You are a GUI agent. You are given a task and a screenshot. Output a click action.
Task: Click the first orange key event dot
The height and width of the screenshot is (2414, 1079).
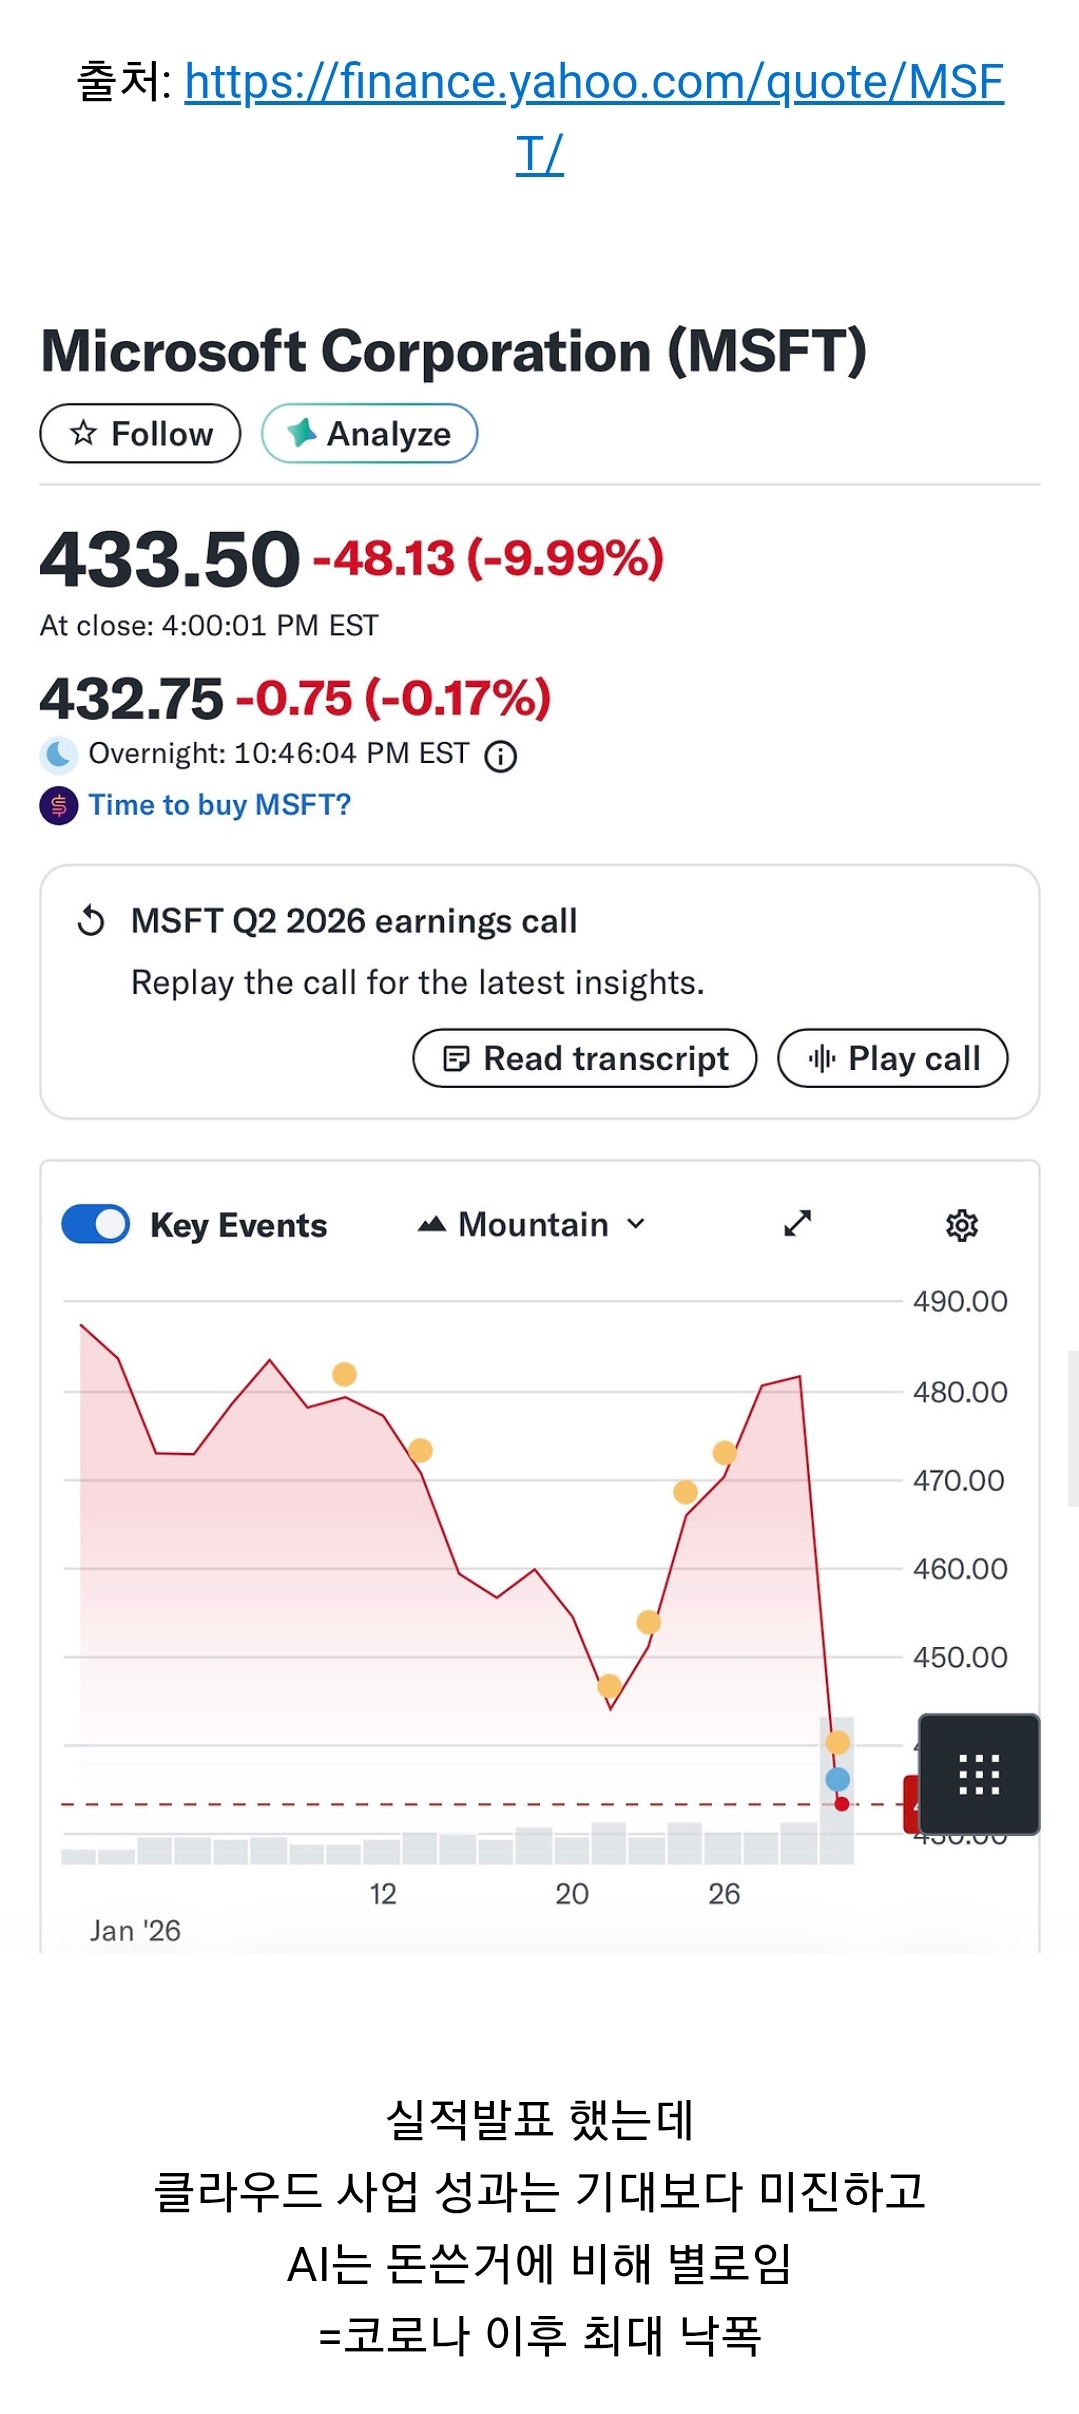click(x=344, y=1374)
